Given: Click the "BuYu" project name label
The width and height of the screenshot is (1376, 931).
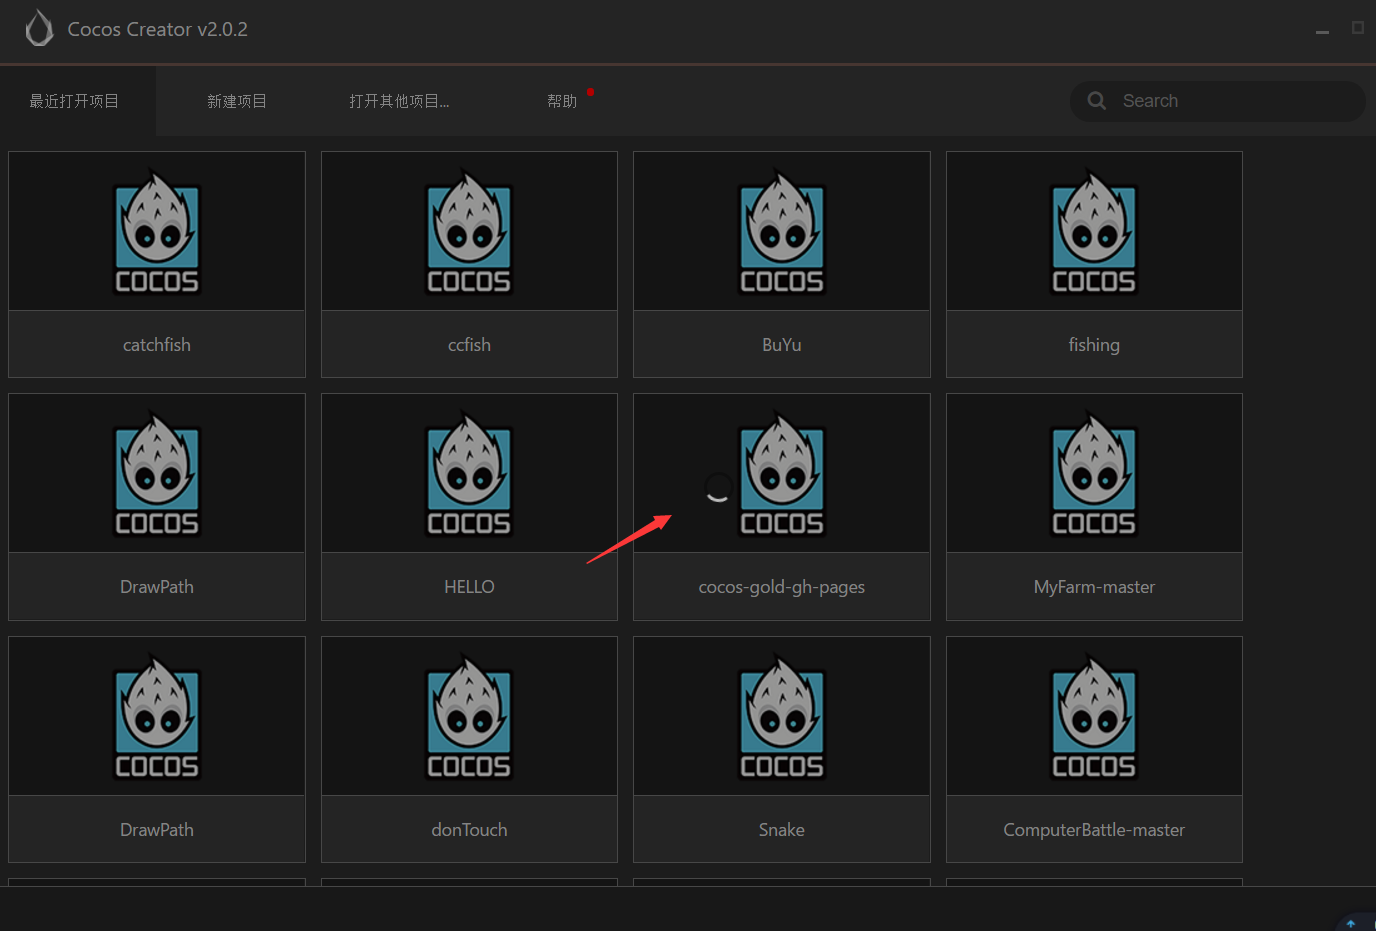Looking at the screenshot, I should click(782, 345).
